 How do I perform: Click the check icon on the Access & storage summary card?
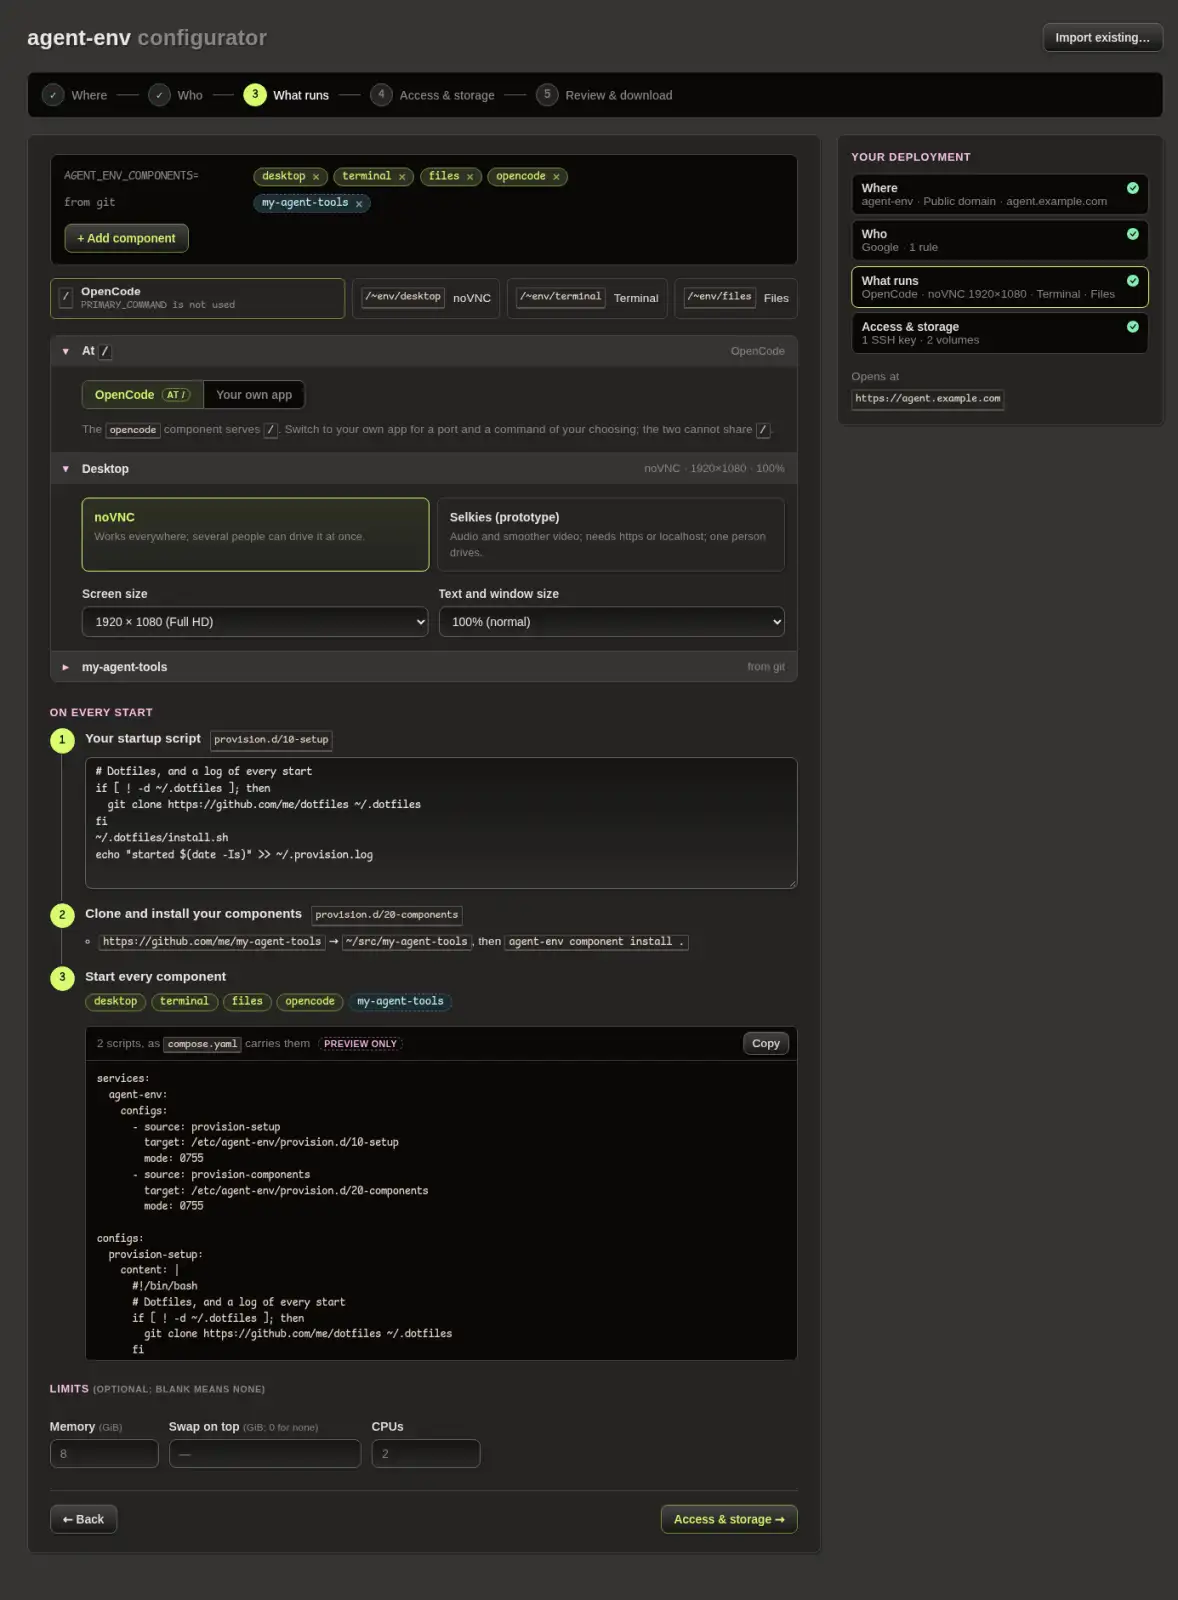click(x=1133, y=327)
